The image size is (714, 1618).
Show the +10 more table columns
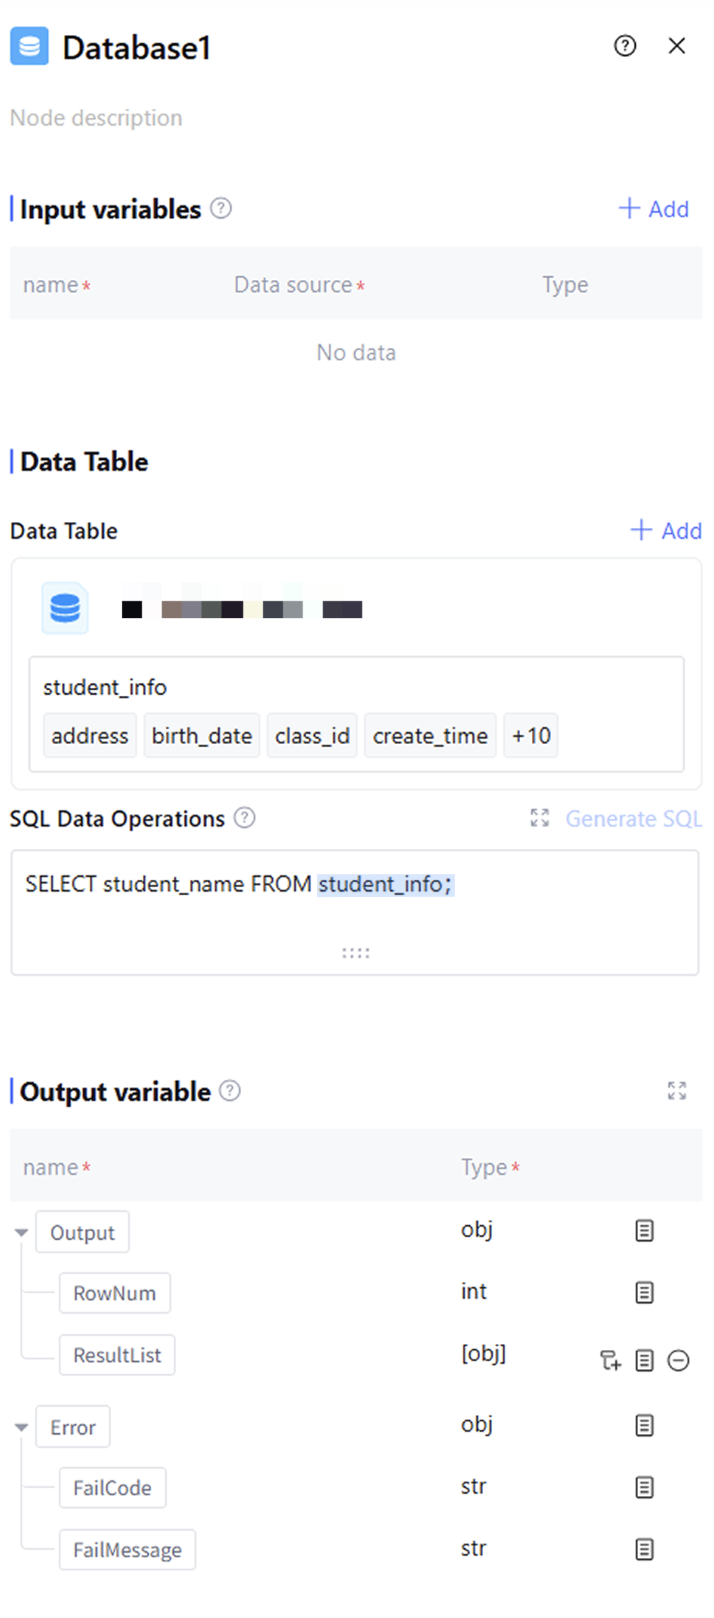(531, 736)
